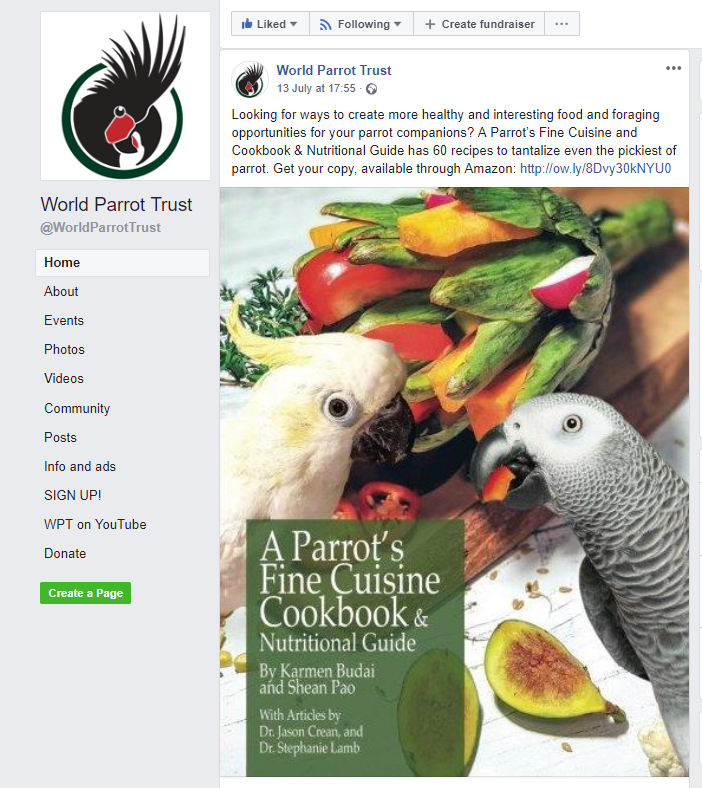Click the small World Parrot Trust post avatar
702x788 pixels.
pos(250,80)
